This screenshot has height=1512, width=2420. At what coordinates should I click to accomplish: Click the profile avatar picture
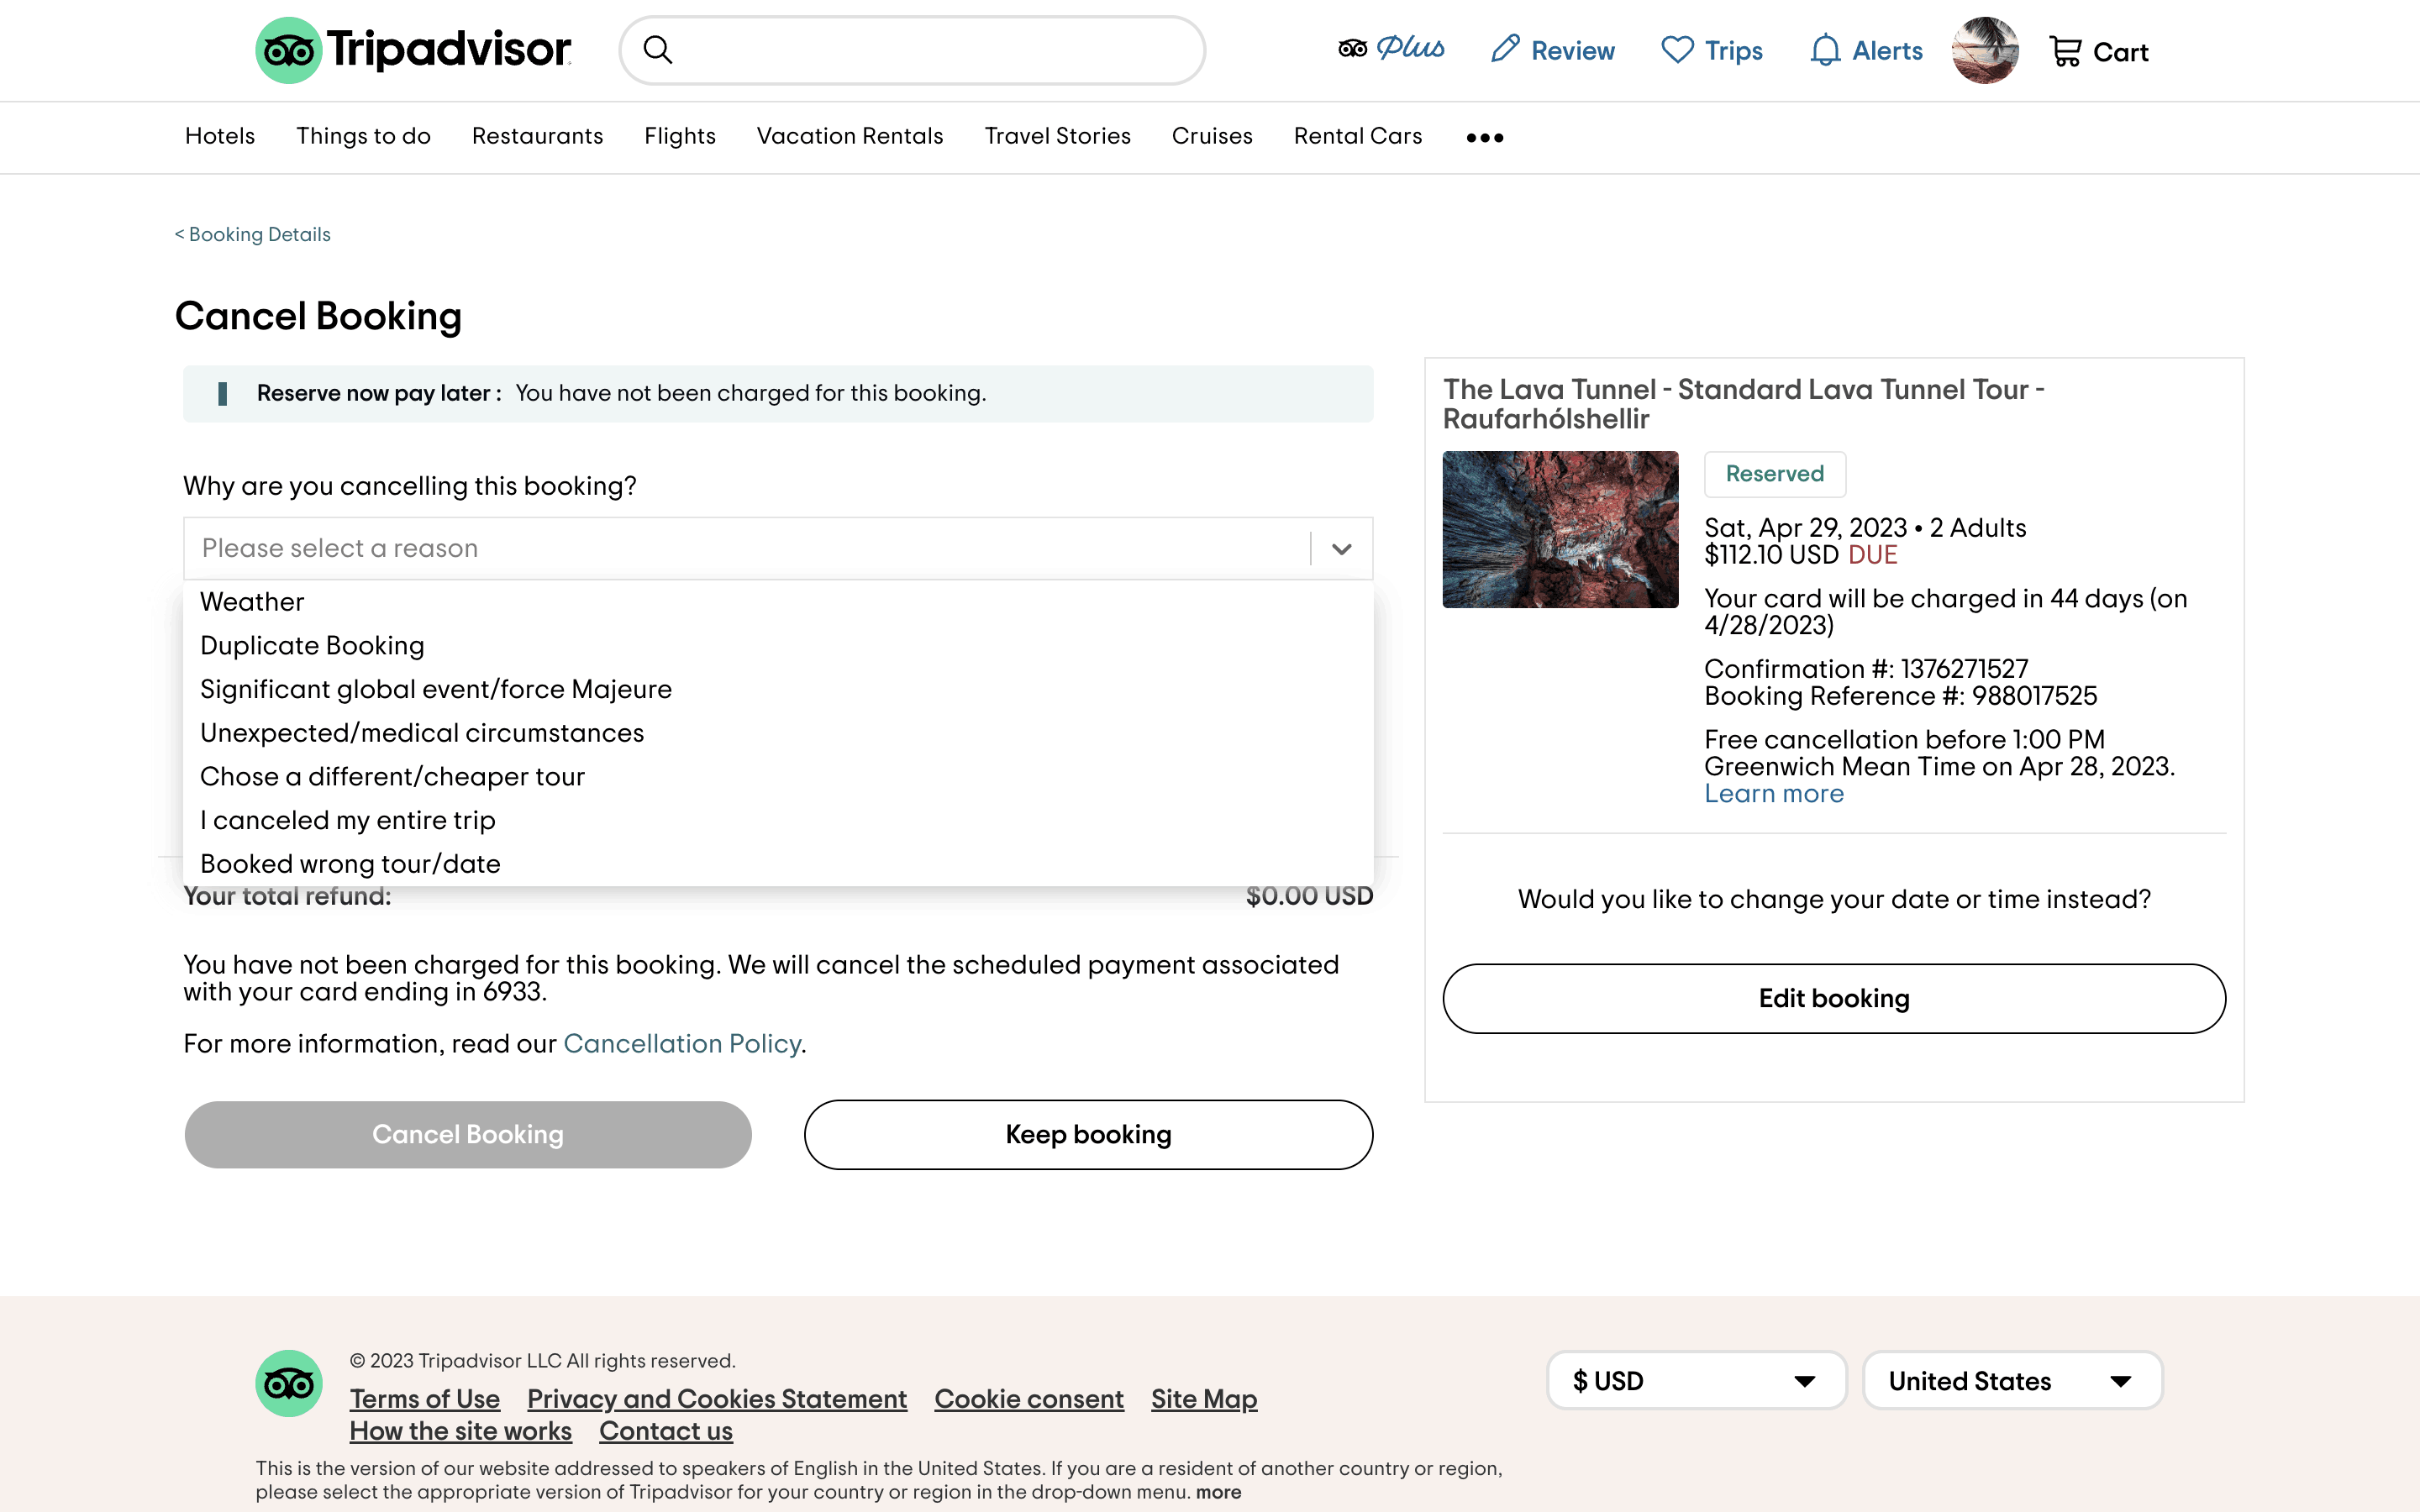(1985, 50)
